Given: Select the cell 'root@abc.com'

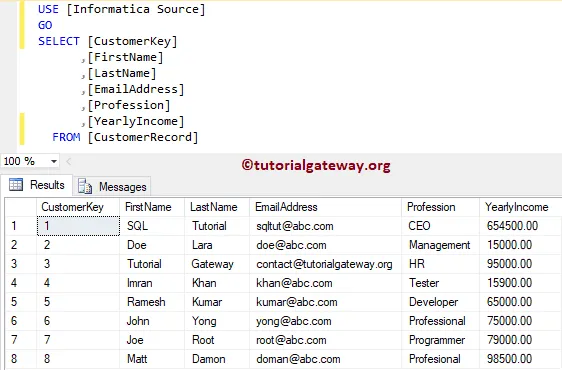Looking at the screenshot, I should [x=325, y=340].
